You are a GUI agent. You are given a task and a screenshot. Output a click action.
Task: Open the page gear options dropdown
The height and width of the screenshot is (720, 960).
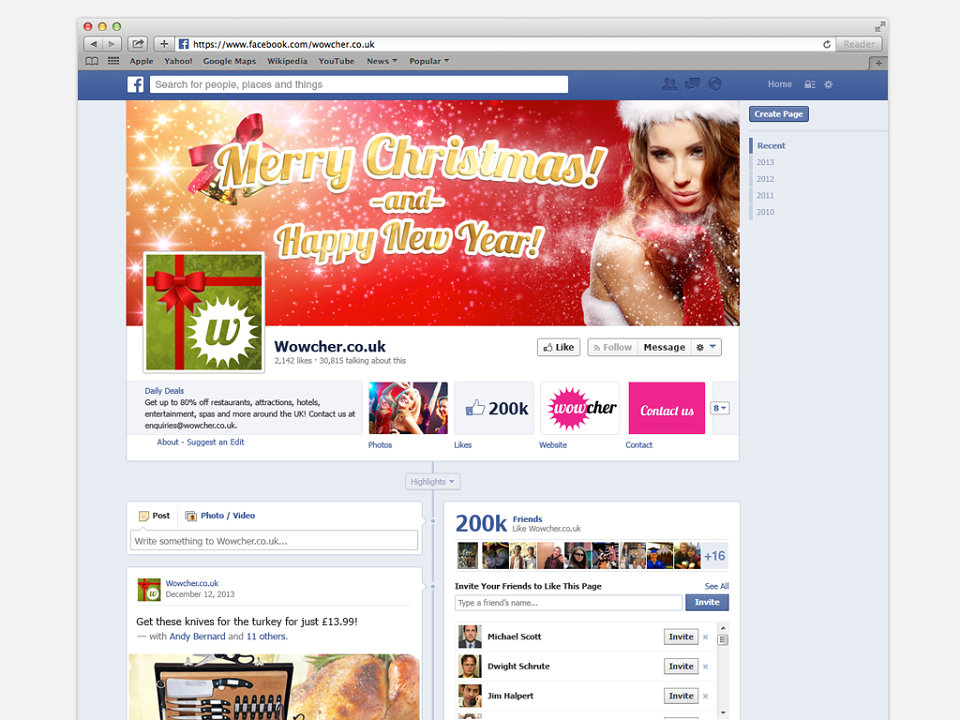point(706,347)
